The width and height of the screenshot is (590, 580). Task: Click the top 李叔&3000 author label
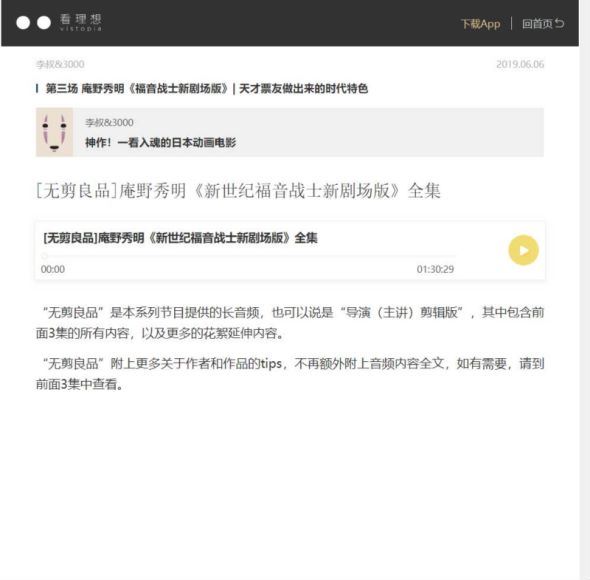[x=60, y=64]
